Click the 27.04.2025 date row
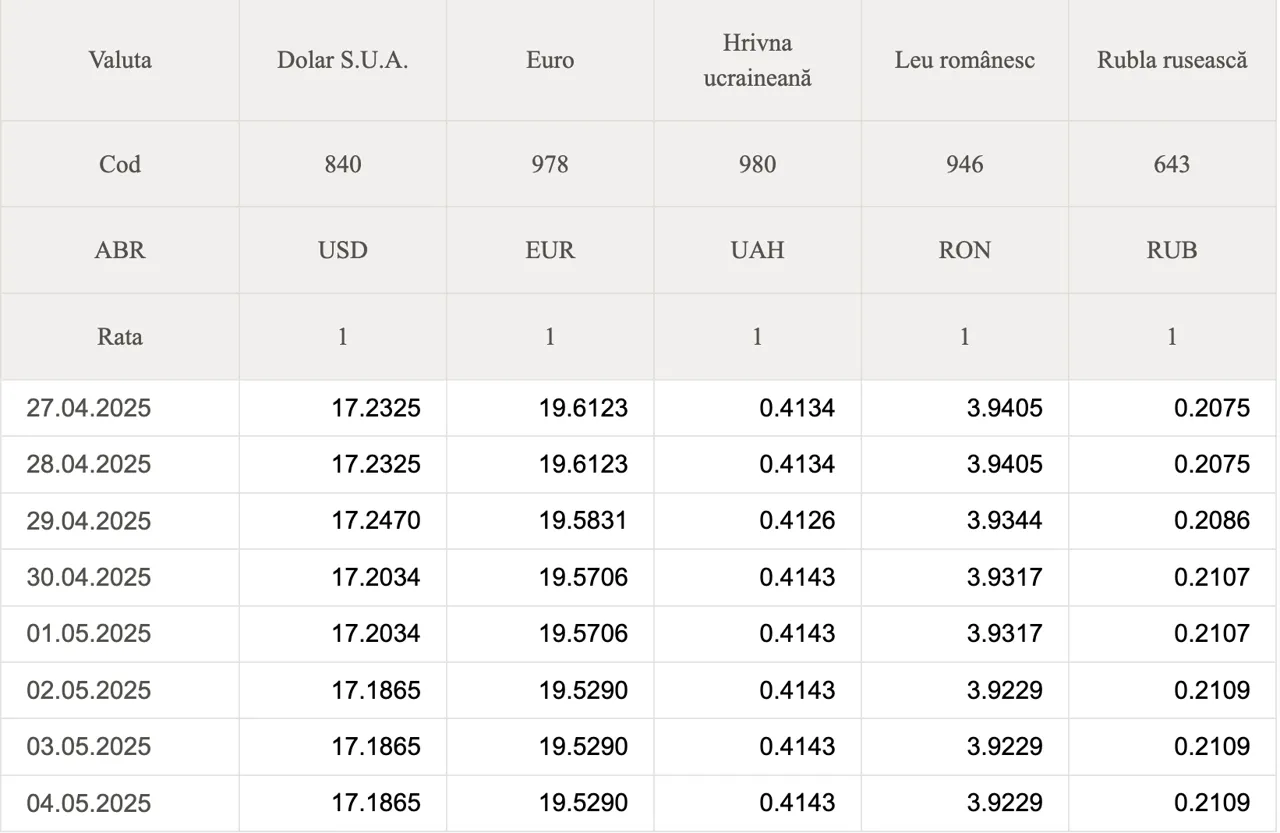 (x=638, y=408)
